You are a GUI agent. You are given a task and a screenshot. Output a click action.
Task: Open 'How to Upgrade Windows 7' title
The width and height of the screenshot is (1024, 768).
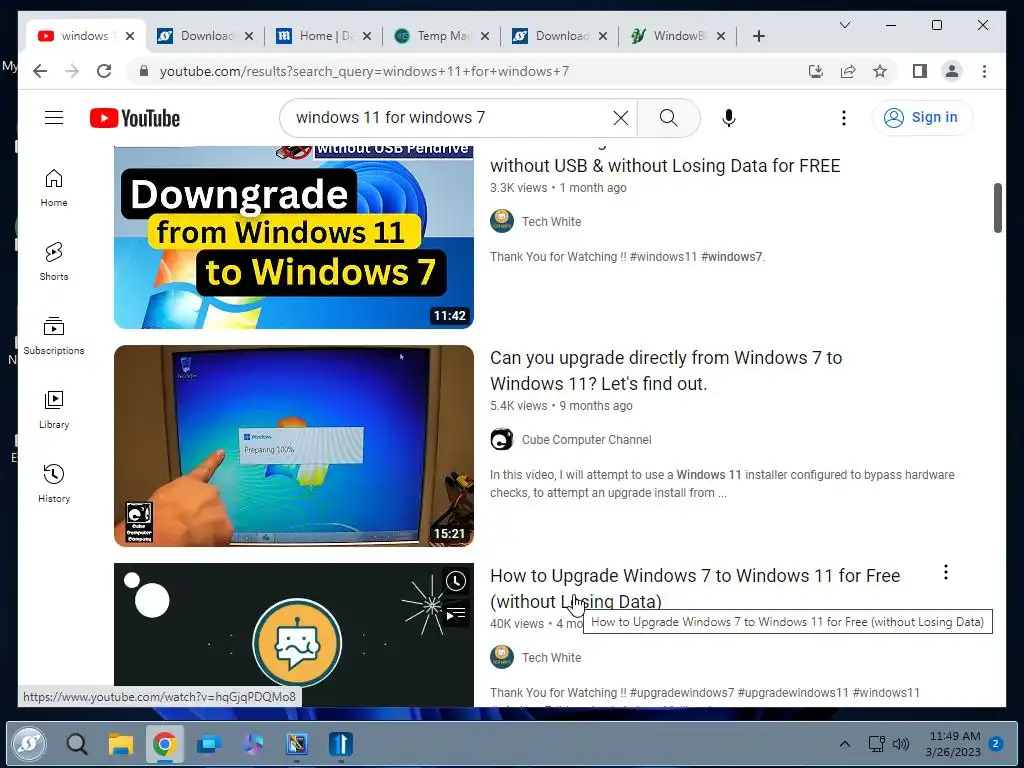pyautogui.click(x=695, y=588)
